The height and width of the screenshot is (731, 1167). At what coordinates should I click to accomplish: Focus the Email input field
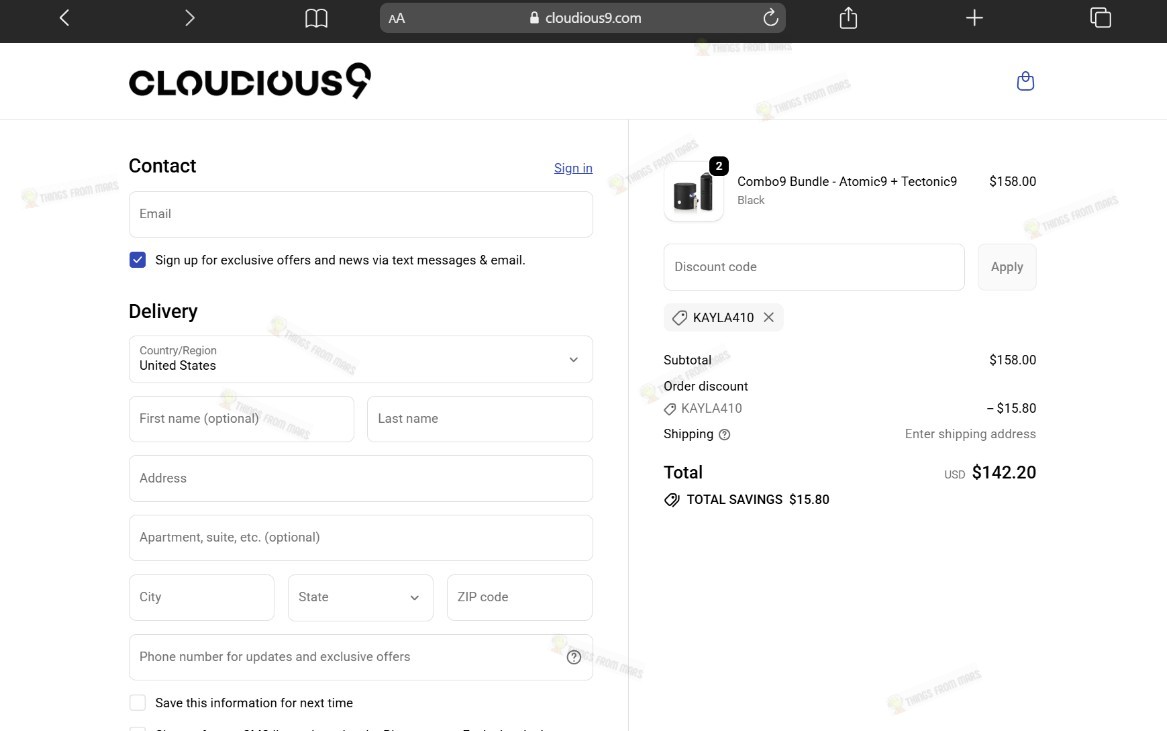click(360, 214)
